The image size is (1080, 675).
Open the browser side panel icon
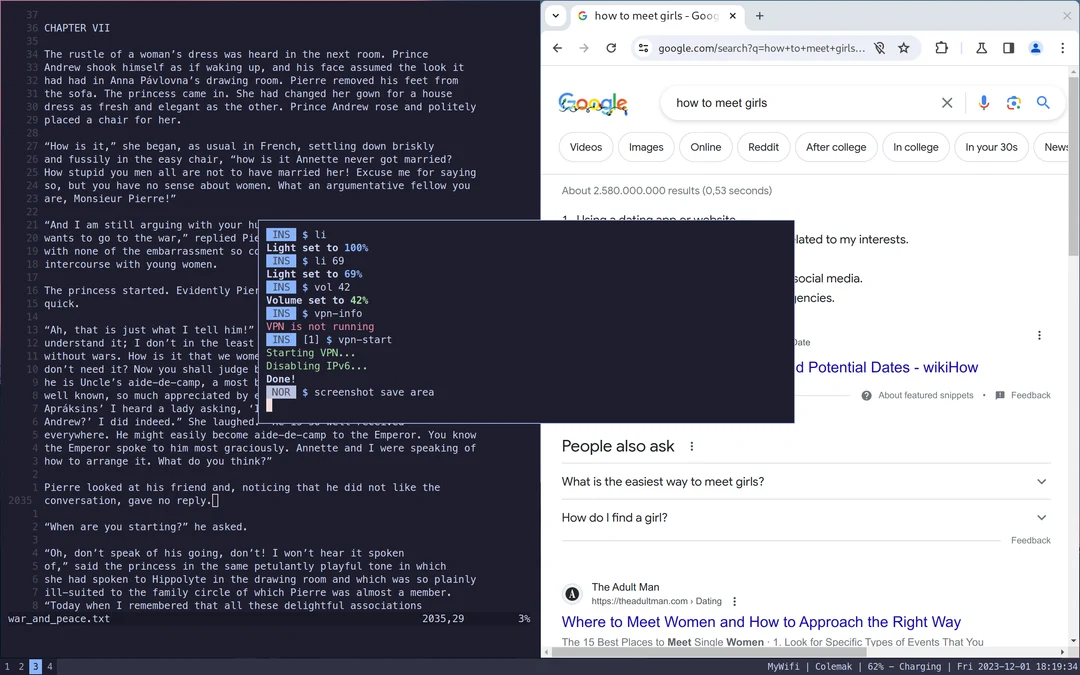(x=1008, y=47)
